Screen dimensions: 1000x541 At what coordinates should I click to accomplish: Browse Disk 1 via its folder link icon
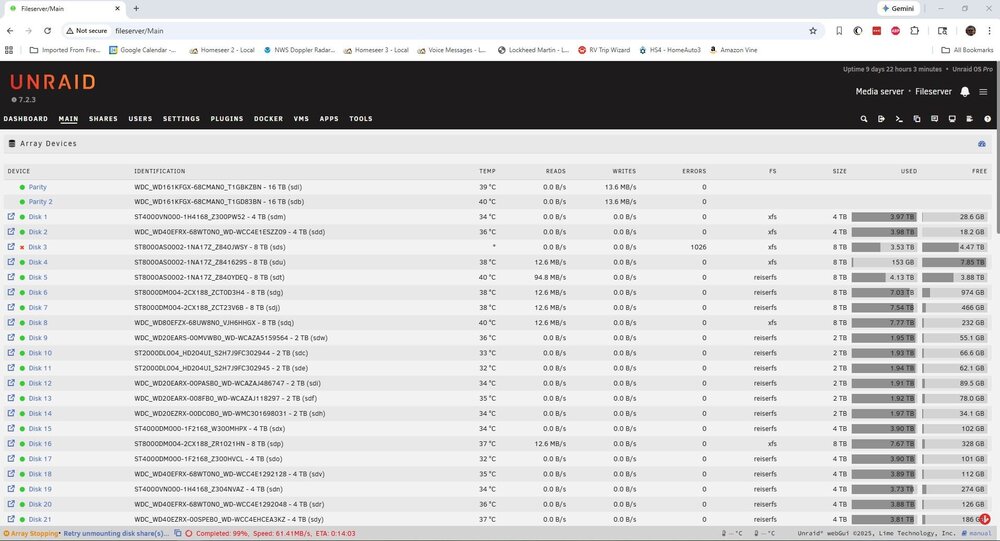pyautogui.click(x=11, y=216)
